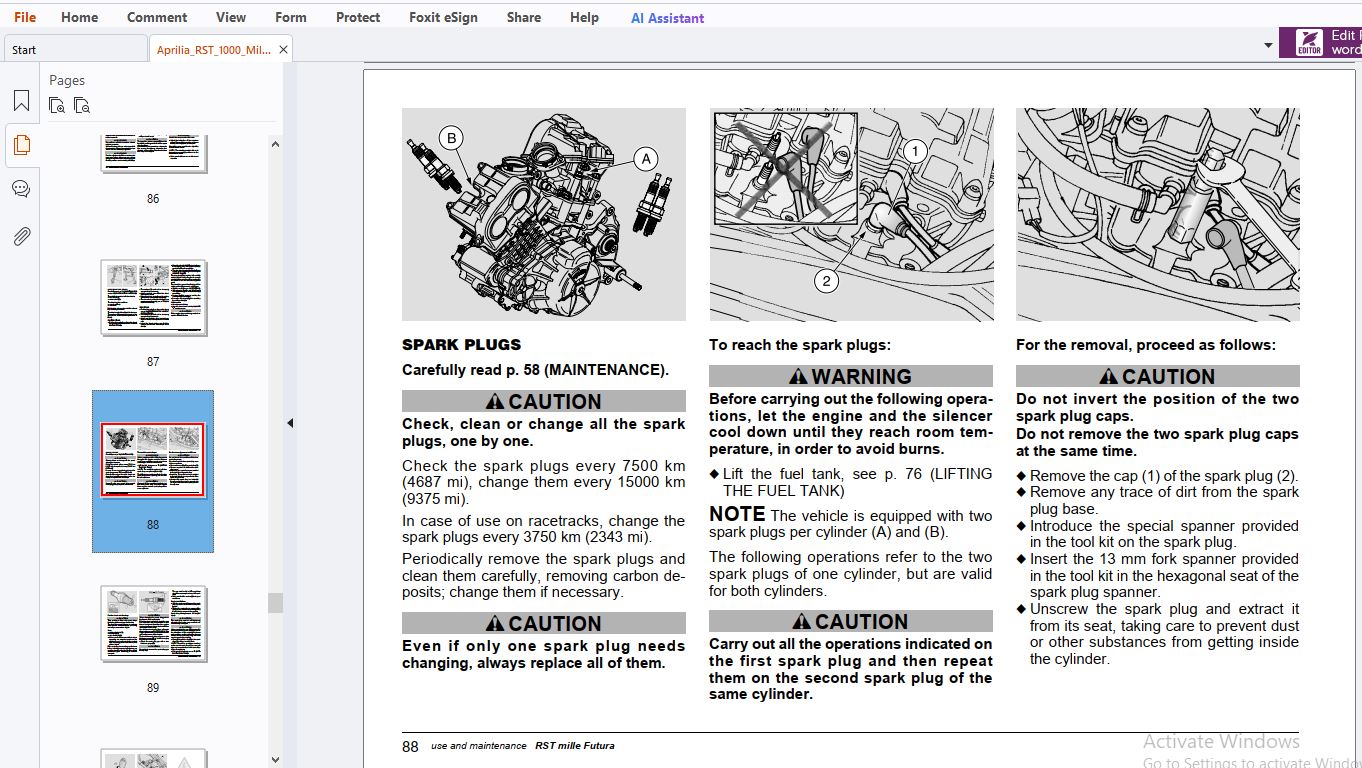
Task: Click the thumbnail panel scrollbar handle
Action: click(275, 603)
